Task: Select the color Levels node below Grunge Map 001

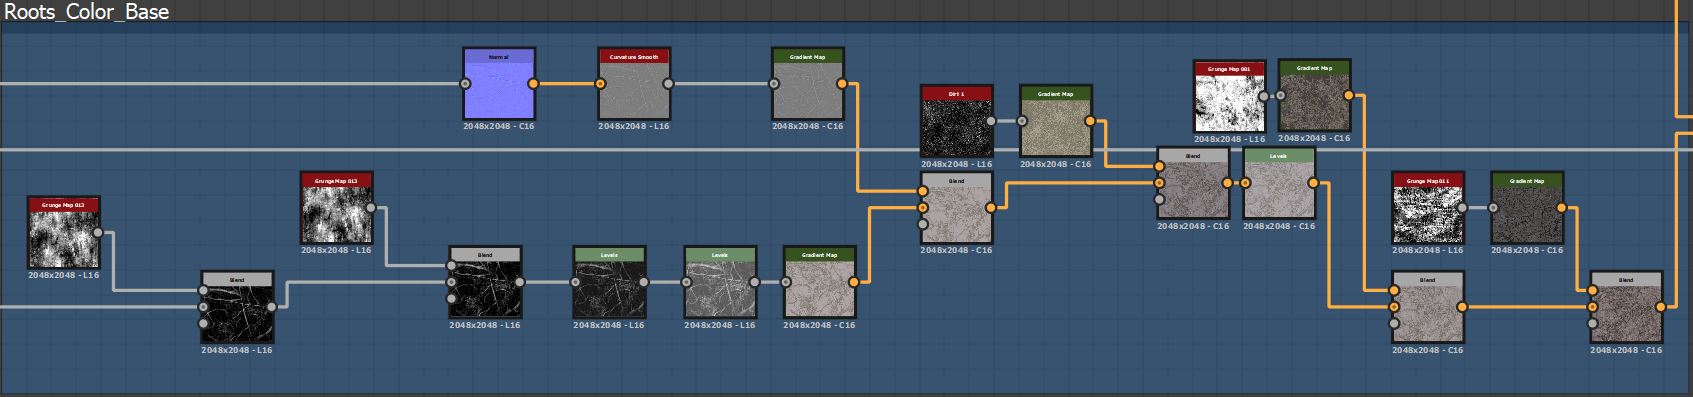Action: [1278, 184]
